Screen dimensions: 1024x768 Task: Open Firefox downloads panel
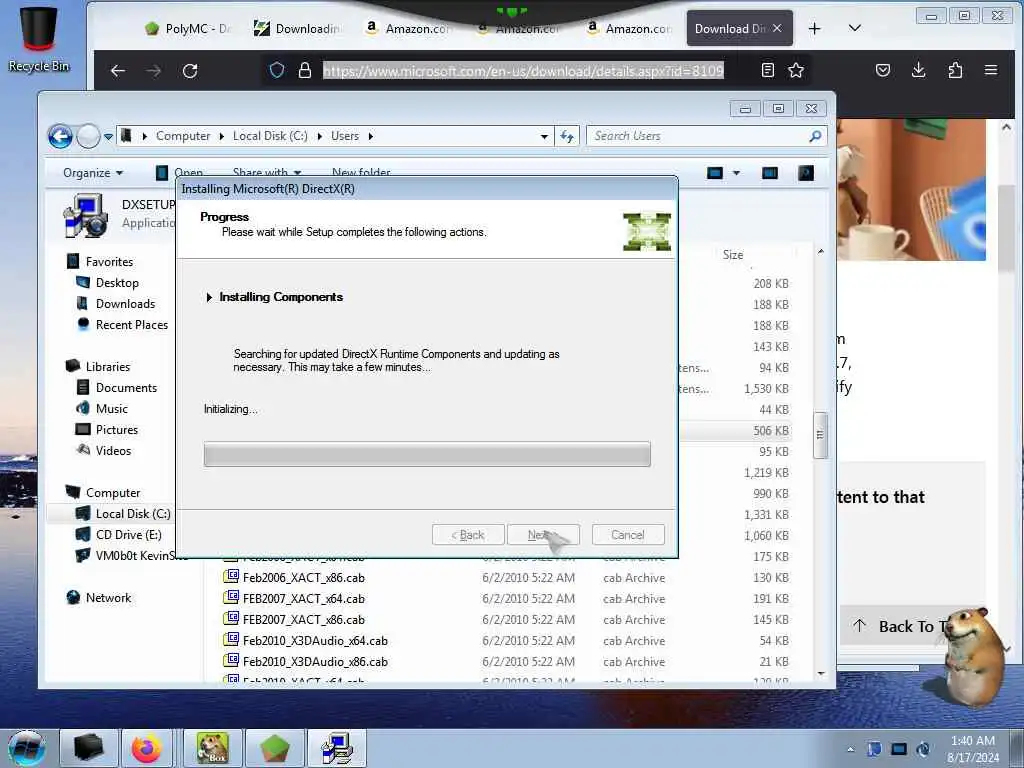[918, 70]
